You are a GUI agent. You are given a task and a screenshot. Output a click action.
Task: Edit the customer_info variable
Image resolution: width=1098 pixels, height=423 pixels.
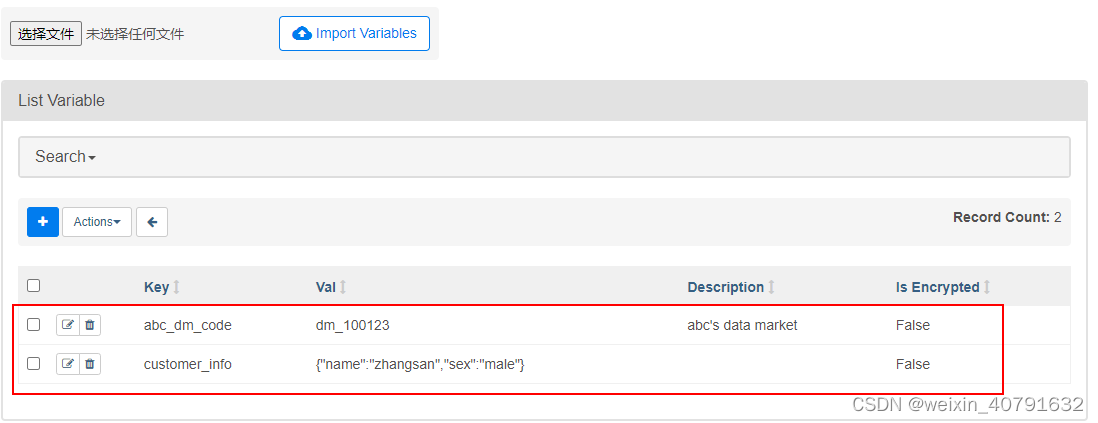pyautogui.click(x=68, y=364)
